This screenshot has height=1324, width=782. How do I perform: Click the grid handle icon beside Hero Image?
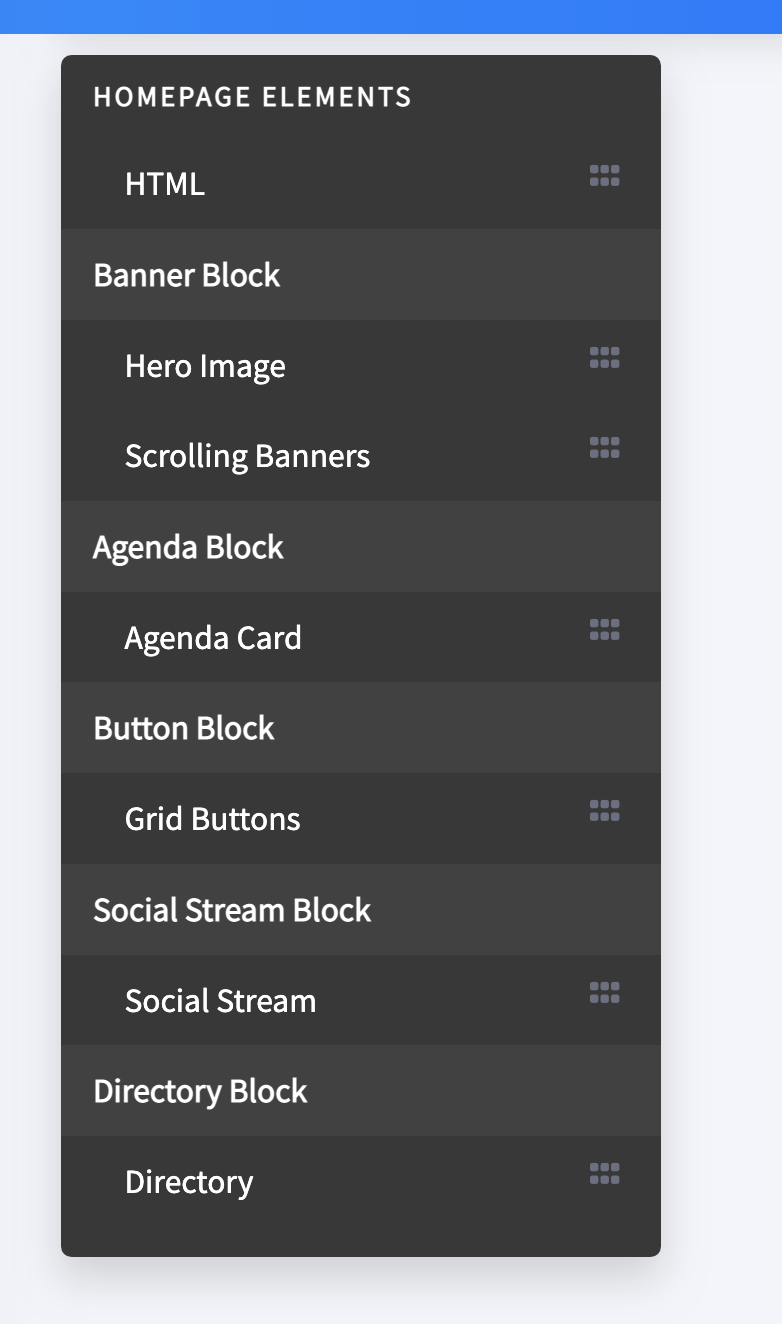pos(604,357)
